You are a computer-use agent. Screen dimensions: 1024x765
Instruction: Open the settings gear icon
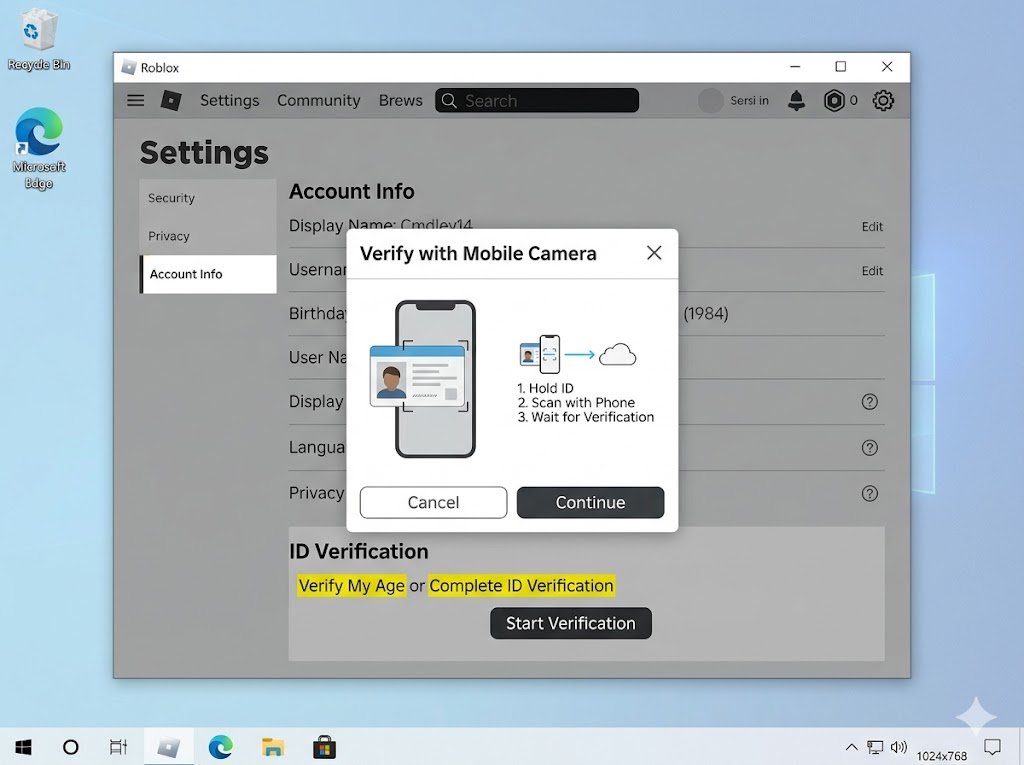pyautogui.click(x=883, y=101)
